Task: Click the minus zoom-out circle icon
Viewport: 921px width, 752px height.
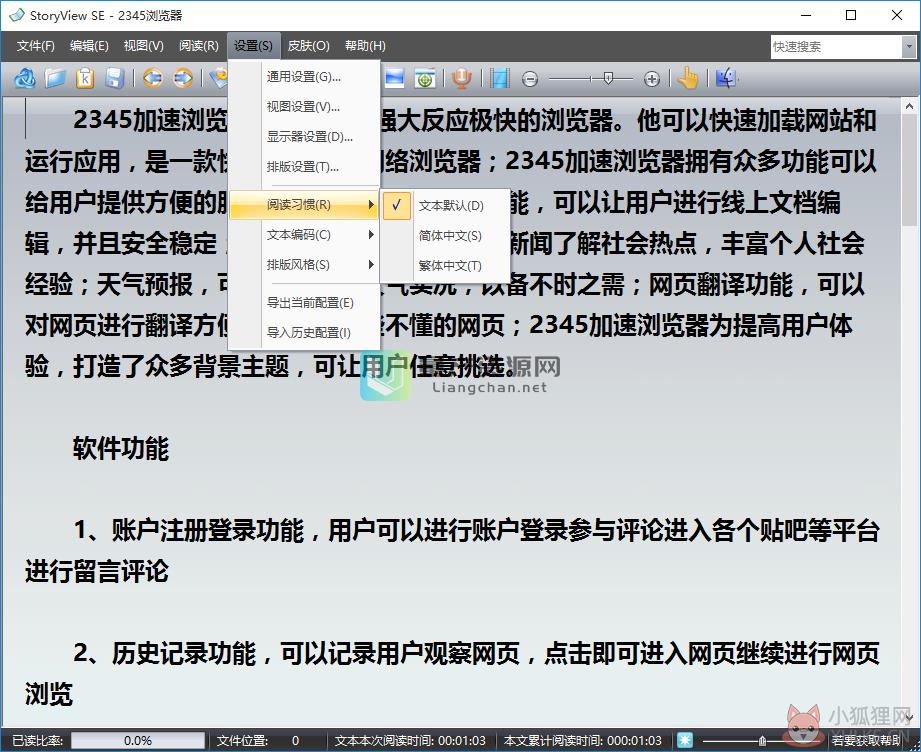Action: pyautogui.click(x=530, y=79)
